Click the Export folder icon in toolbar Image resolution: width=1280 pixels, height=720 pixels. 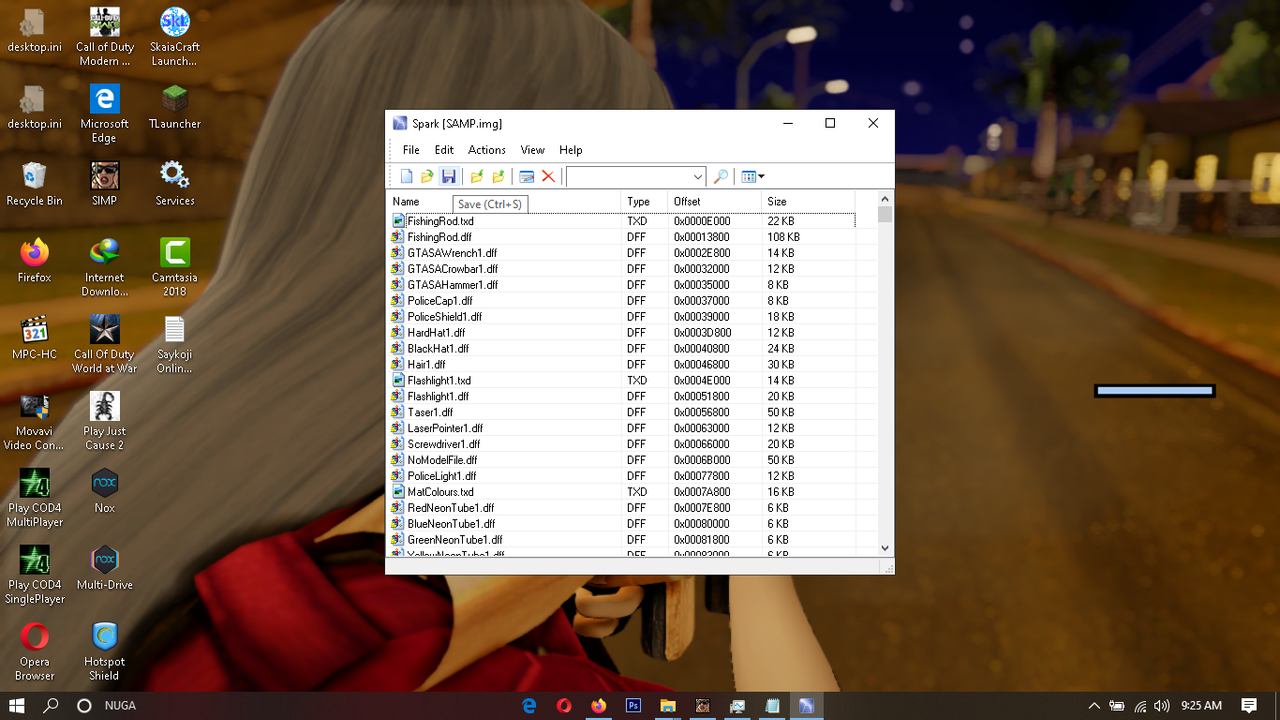tap(498, 177)
